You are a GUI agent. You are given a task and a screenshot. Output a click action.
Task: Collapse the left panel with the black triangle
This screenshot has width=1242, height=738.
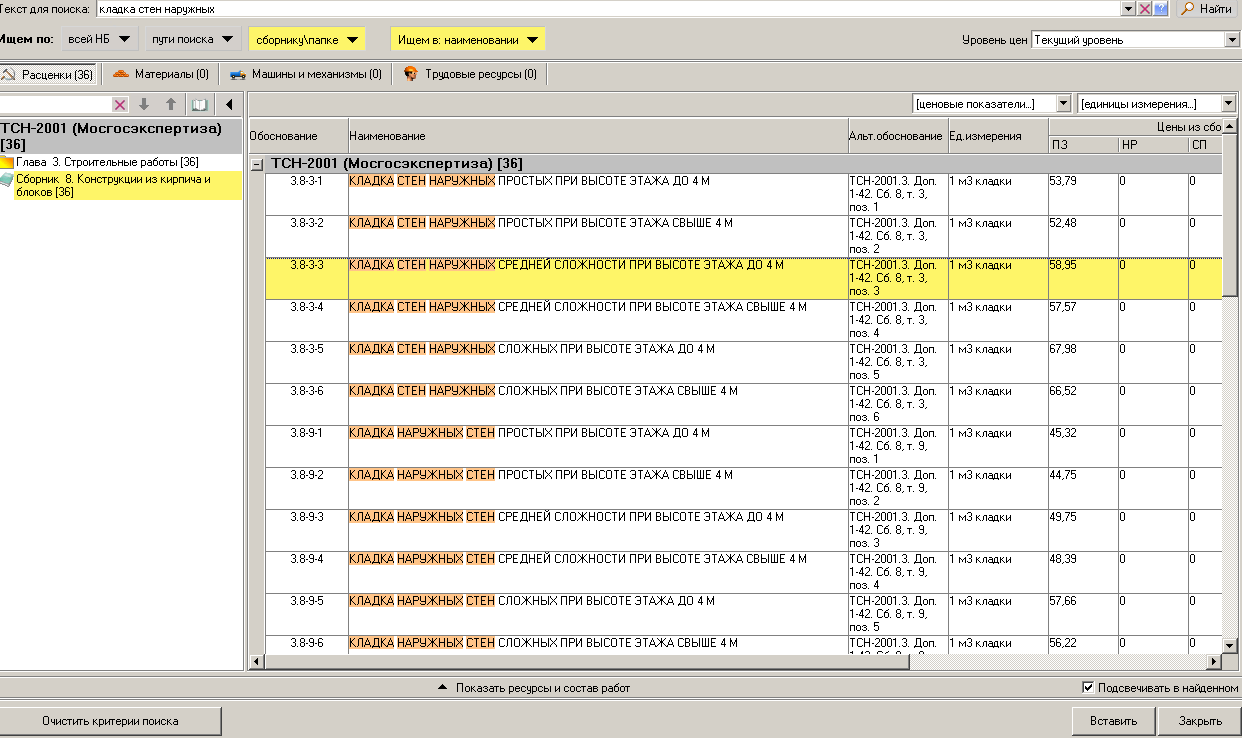click(x=229, y=104)
